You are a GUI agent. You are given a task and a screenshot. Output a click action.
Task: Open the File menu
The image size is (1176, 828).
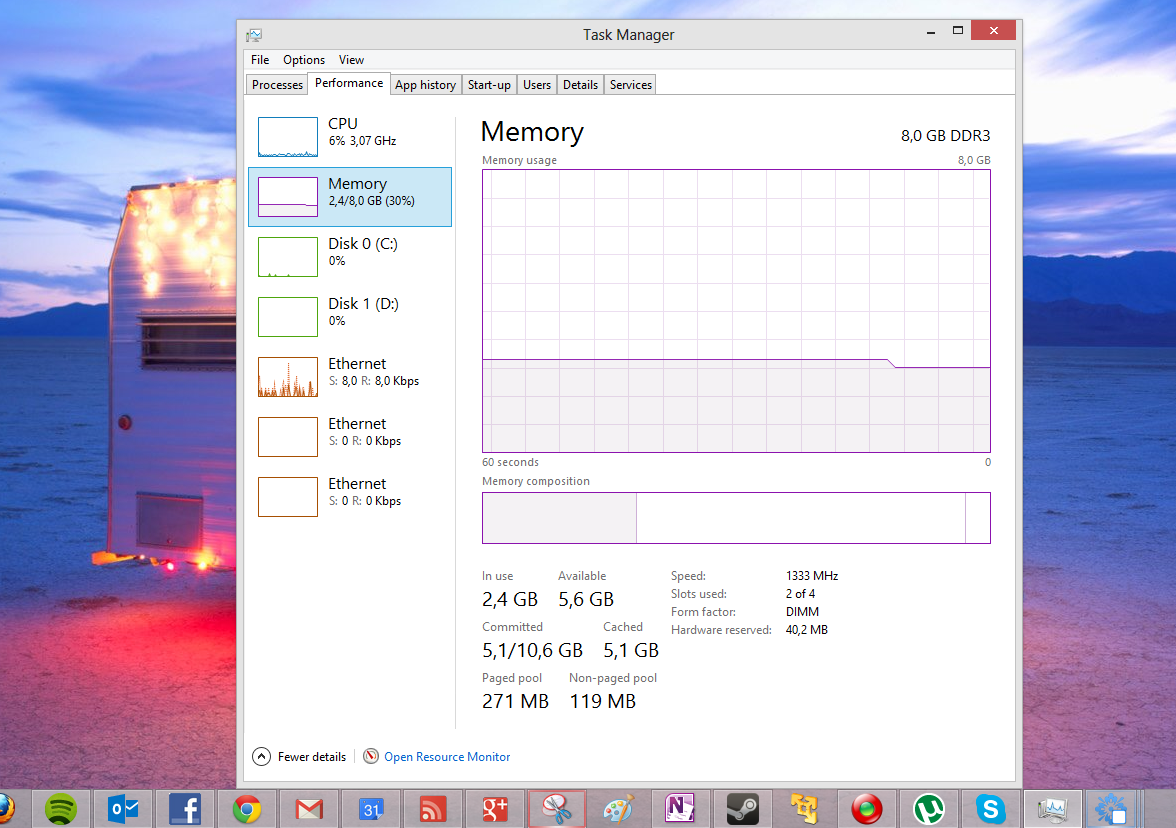click(260, 60)
